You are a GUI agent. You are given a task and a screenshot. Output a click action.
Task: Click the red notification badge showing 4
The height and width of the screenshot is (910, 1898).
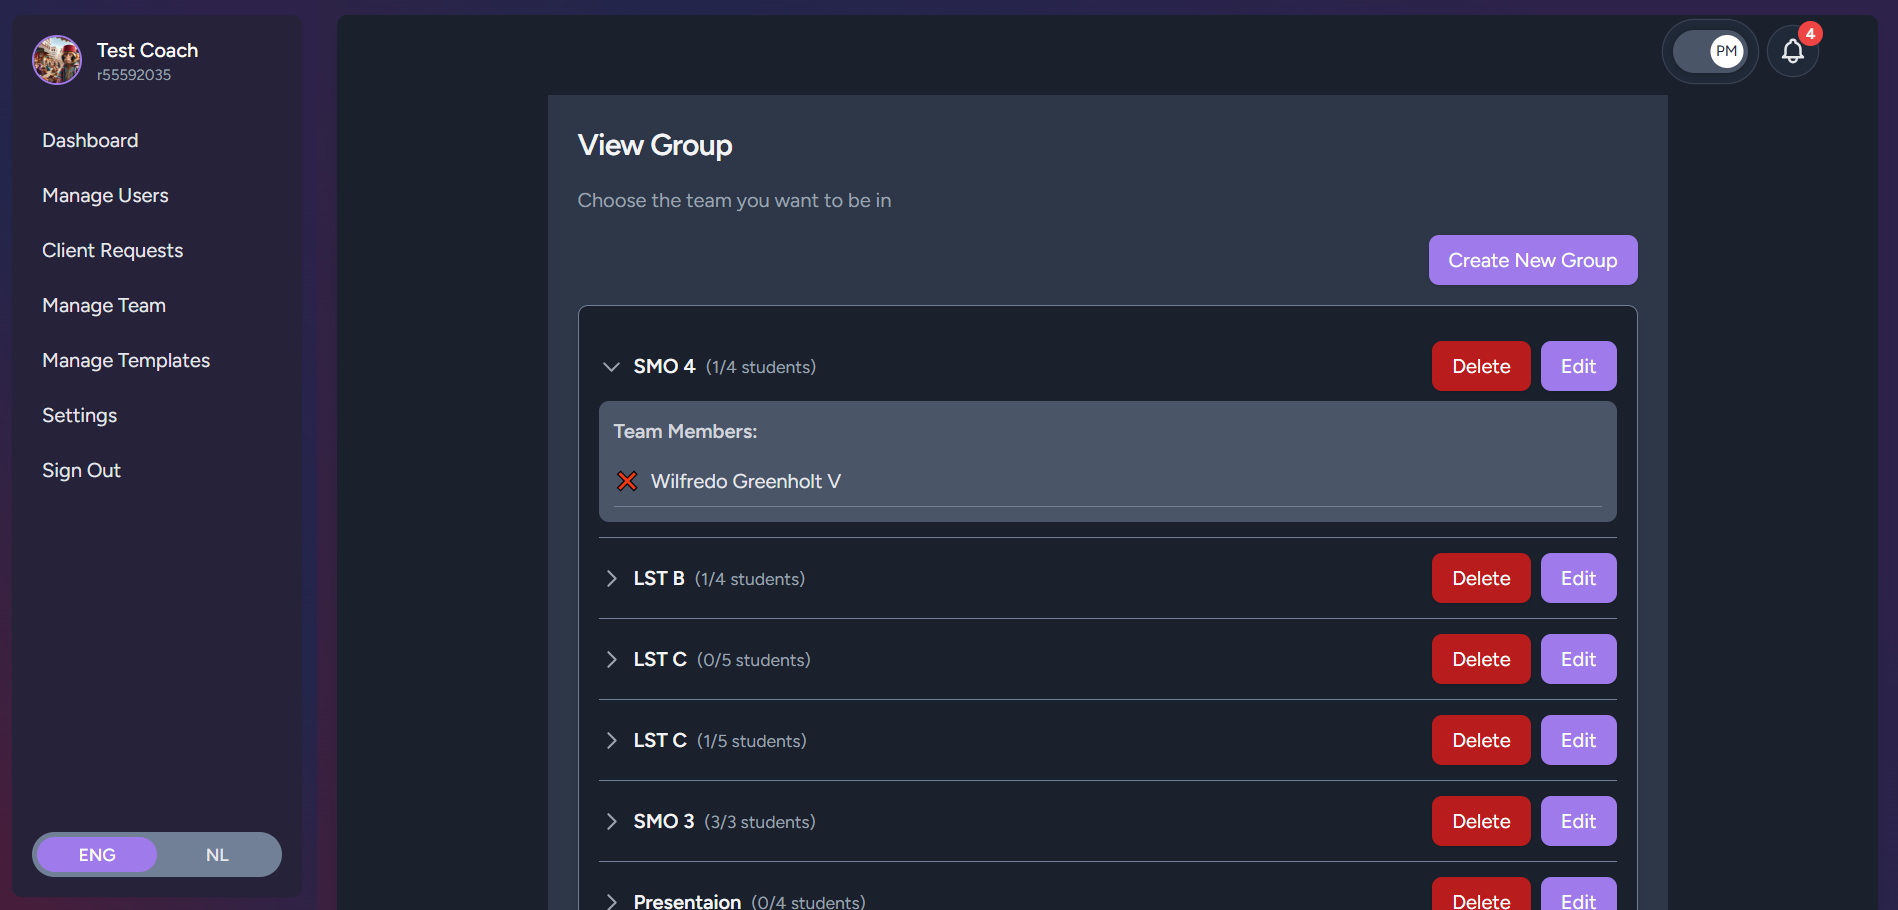(1810, 33)
